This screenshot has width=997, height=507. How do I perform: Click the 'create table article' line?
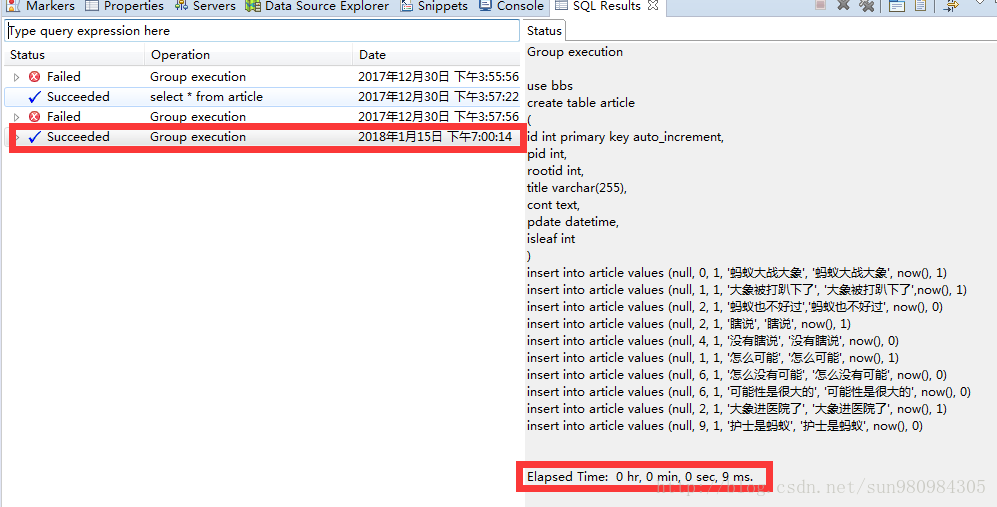click(581, 103)
